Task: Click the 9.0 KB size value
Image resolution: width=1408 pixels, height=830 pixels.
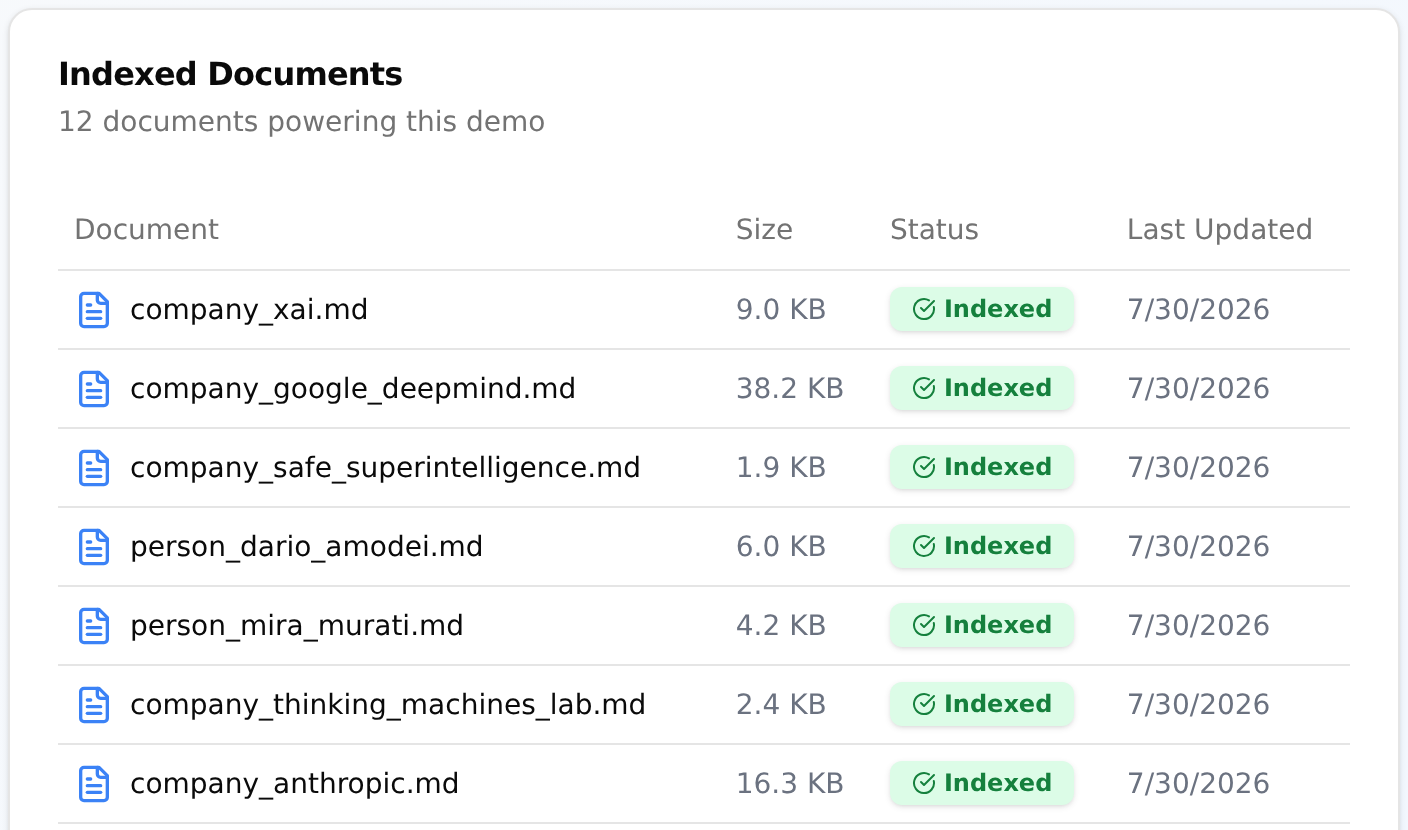Action: tap(781, 310)
